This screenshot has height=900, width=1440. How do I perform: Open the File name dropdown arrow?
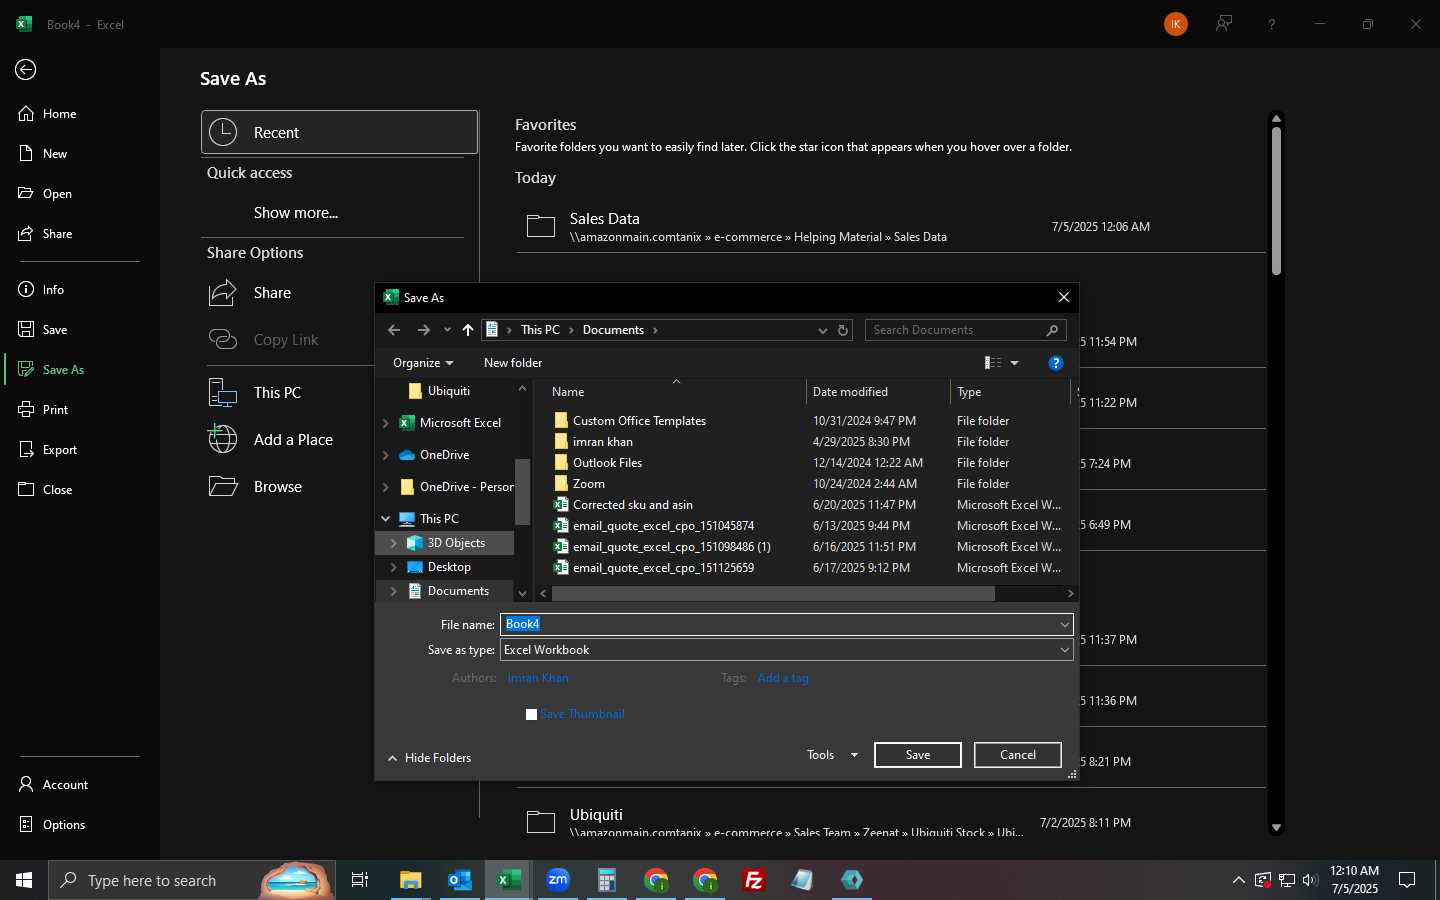[x=1065, y=624]
